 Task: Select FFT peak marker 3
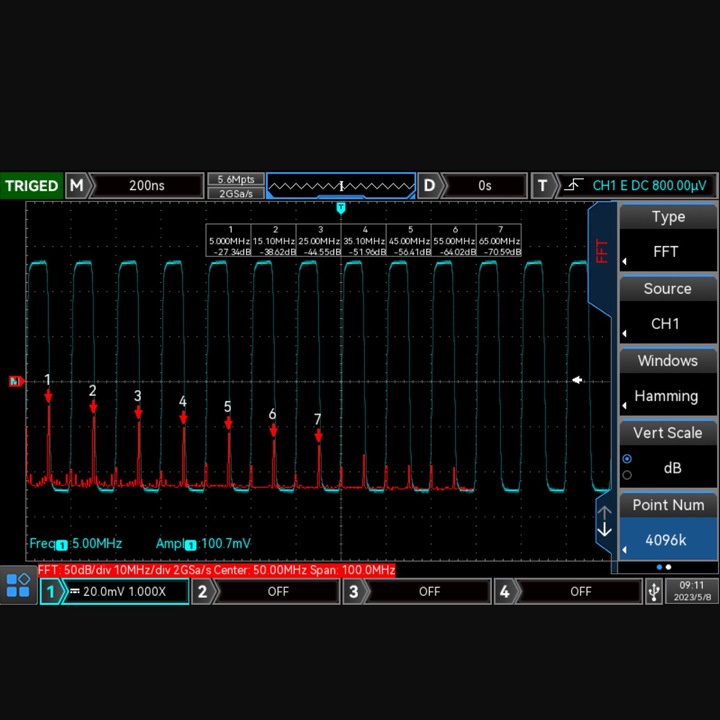pos(138,412)
